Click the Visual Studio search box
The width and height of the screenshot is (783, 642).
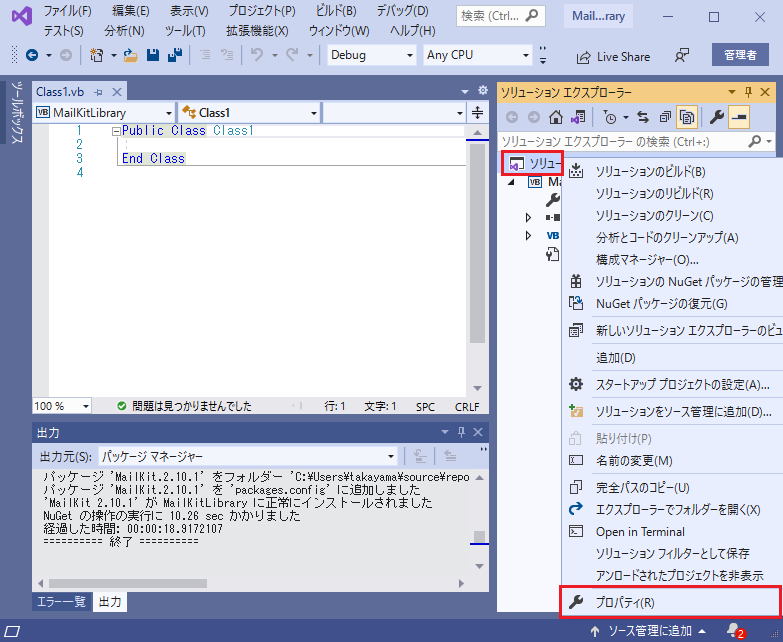click(x=500, y=16)
